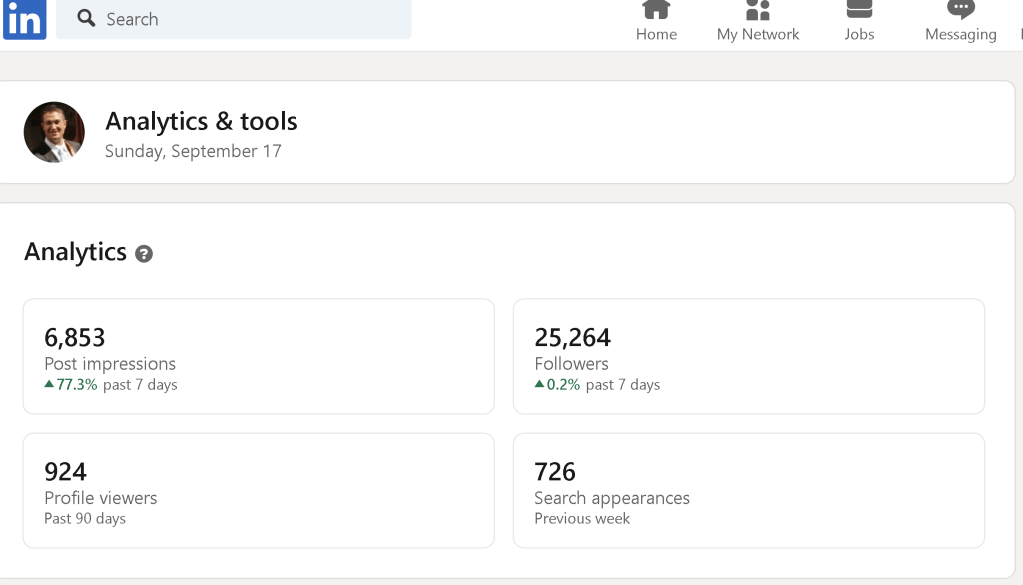Click the 77.3% growth indicator
The image size is (1023, 585).
[x=70, y=384]
